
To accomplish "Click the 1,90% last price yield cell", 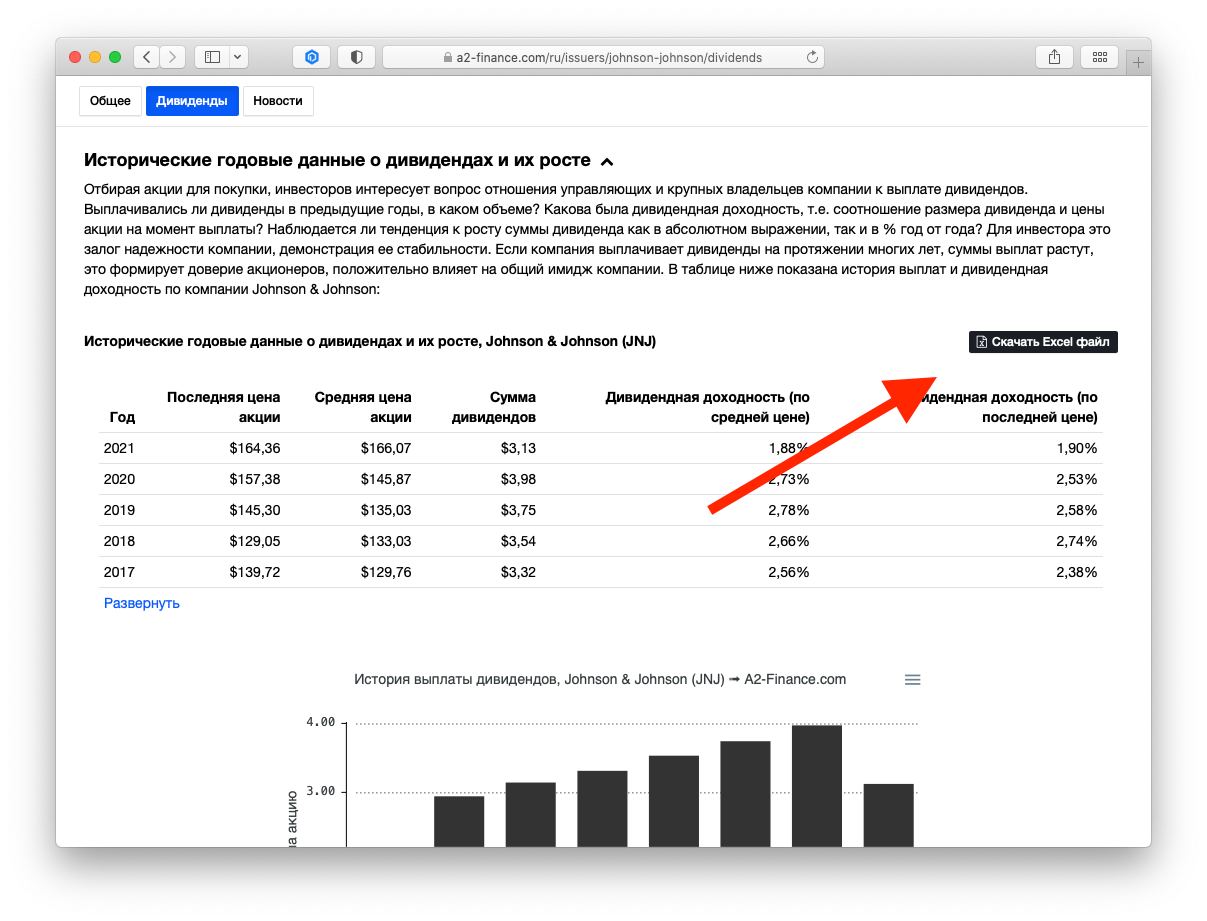I will click(x=1076, y=448).
